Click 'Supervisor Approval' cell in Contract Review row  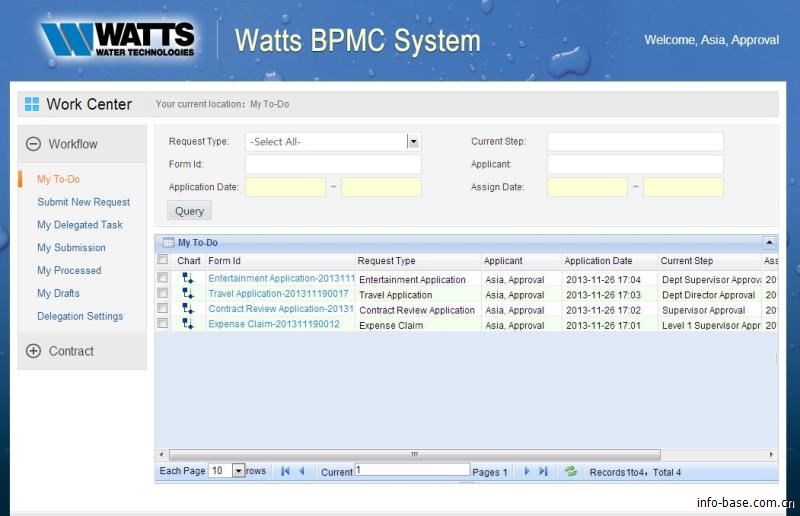pos(704,310)
